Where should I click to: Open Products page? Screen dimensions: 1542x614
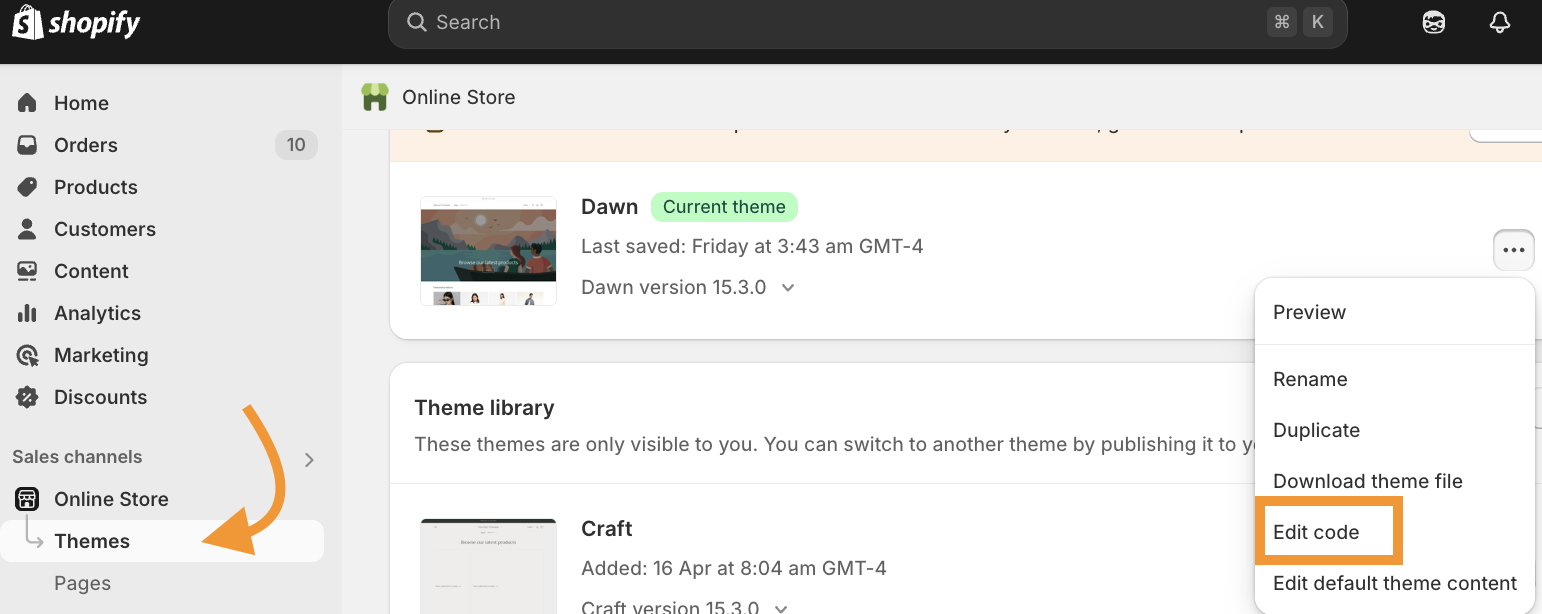click(x=96, y=187)
